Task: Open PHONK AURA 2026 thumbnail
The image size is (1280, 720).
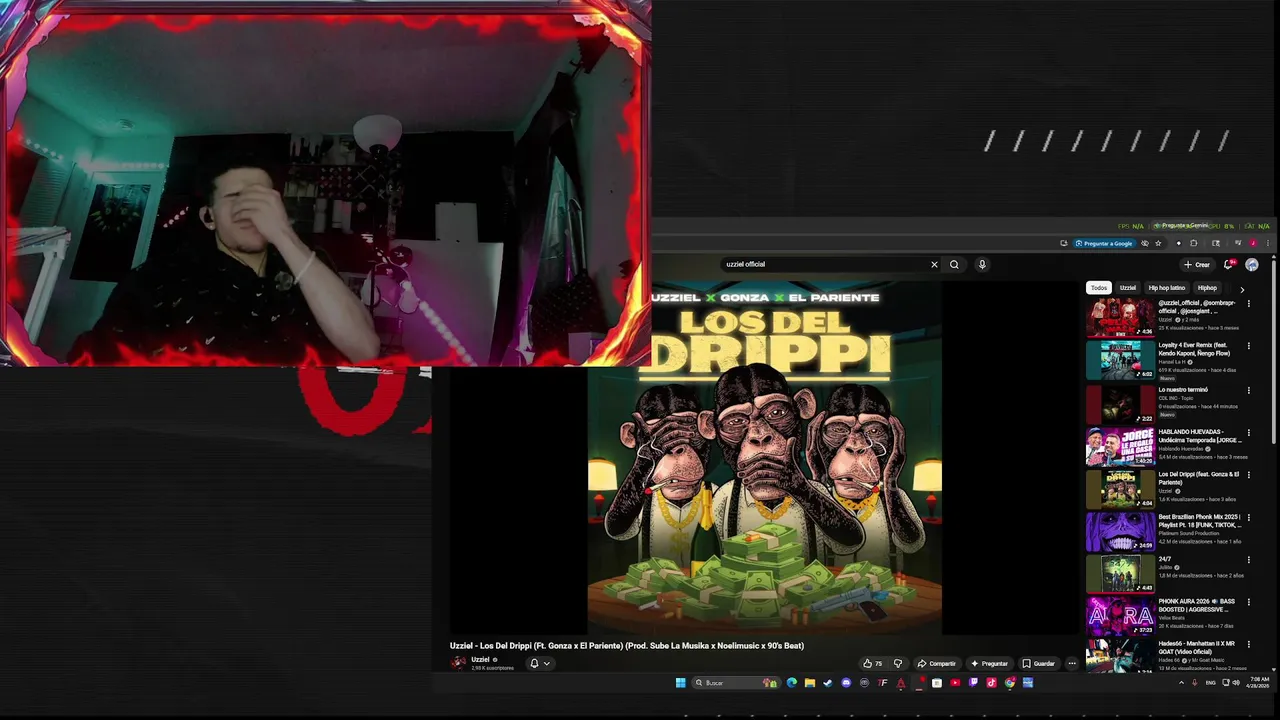Action: tap(1121, 617)
